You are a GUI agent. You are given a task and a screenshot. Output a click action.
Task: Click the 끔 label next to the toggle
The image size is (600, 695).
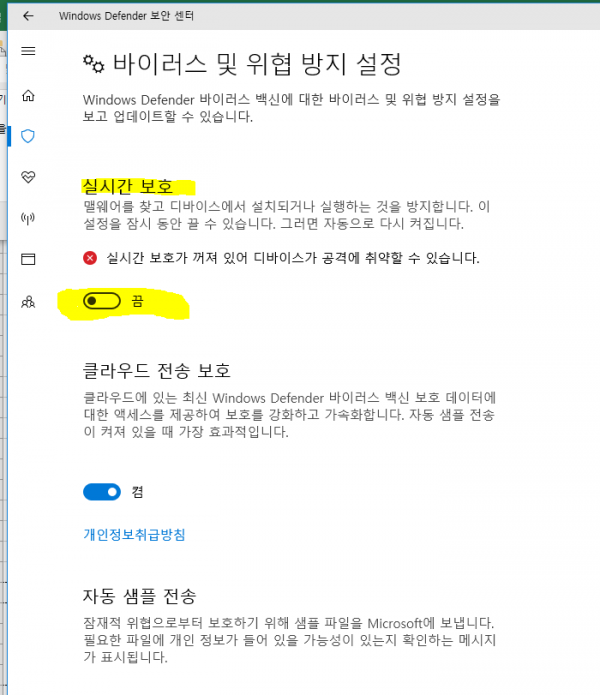[x=137, y=301]
